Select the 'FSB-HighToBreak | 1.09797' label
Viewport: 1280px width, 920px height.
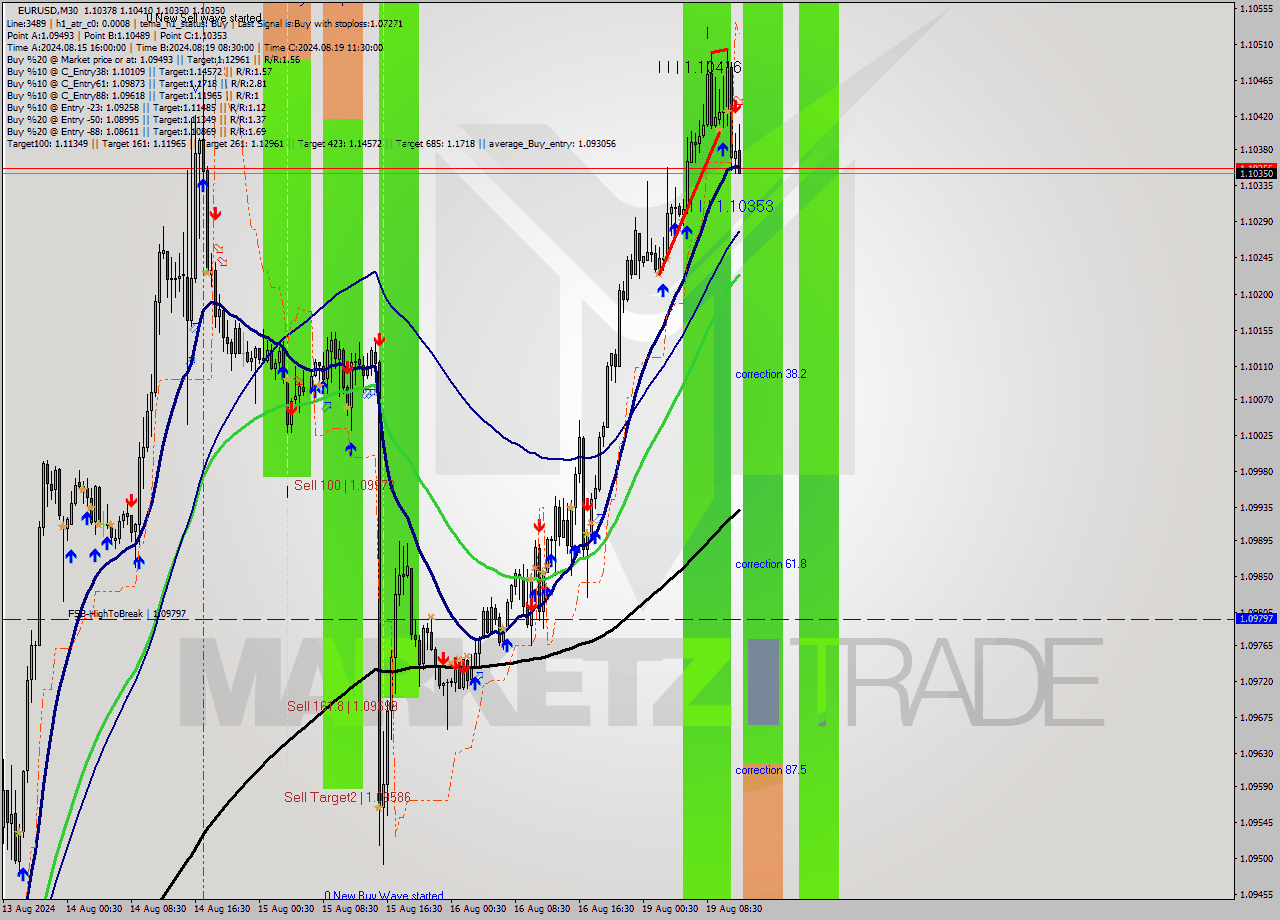[127, 614]
